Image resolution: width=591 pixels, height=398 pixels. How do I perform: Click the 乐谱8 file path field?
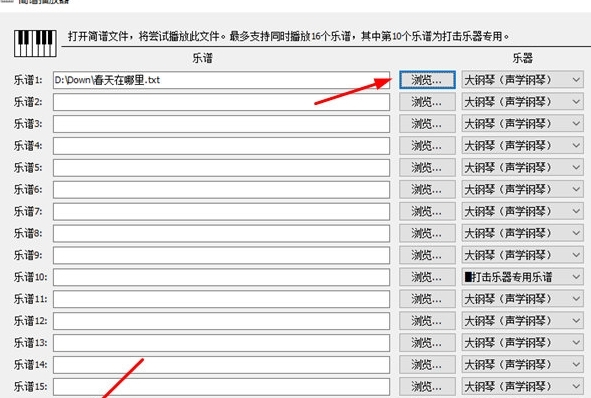point(221,233)
